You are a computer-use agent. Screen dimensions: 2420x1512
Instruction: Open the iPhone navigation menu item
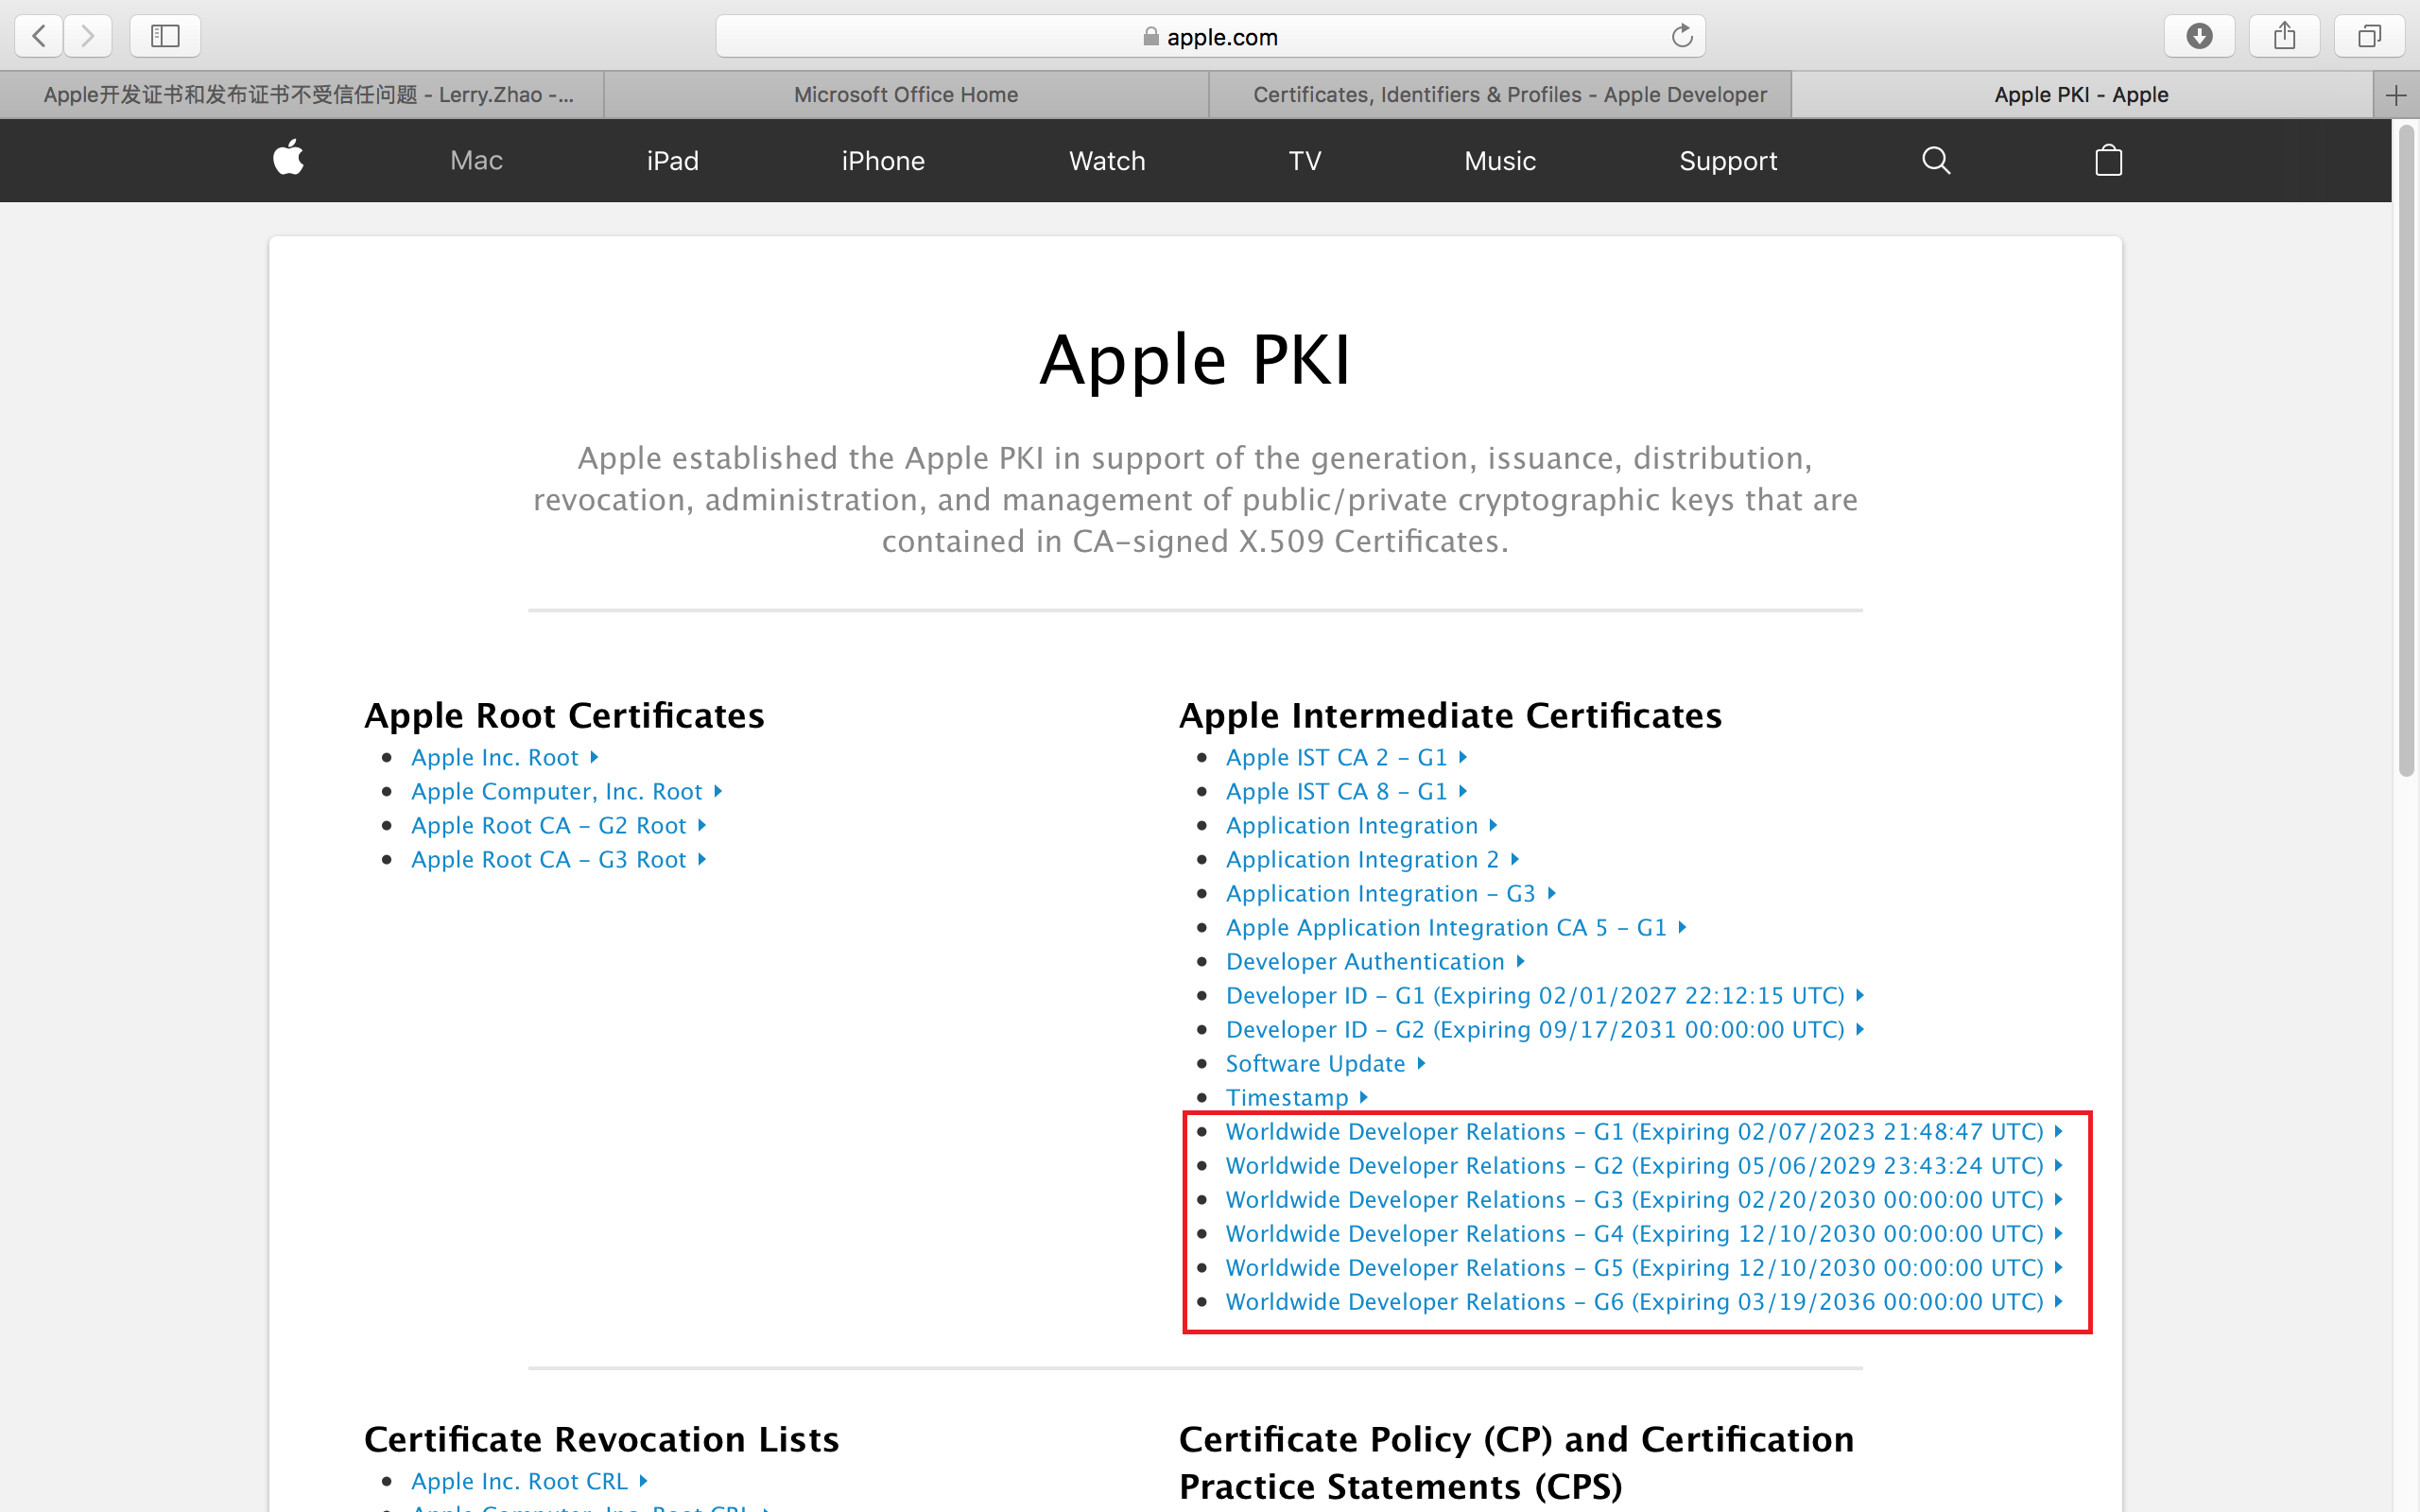coord(882,161)
